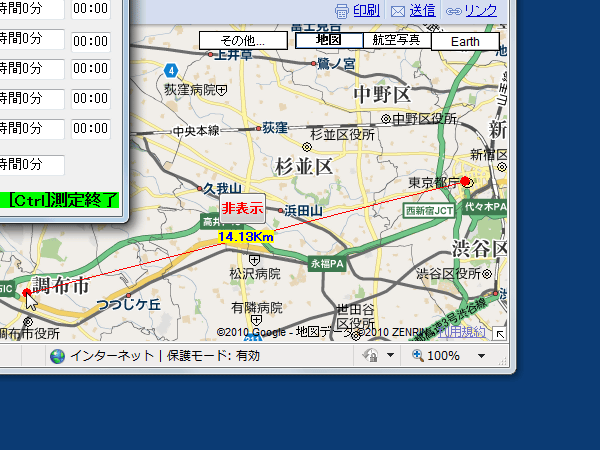This screenshot has width=600, height=450.
Task: Click the chain link icon beside リンク
Action: click(453, 11)
